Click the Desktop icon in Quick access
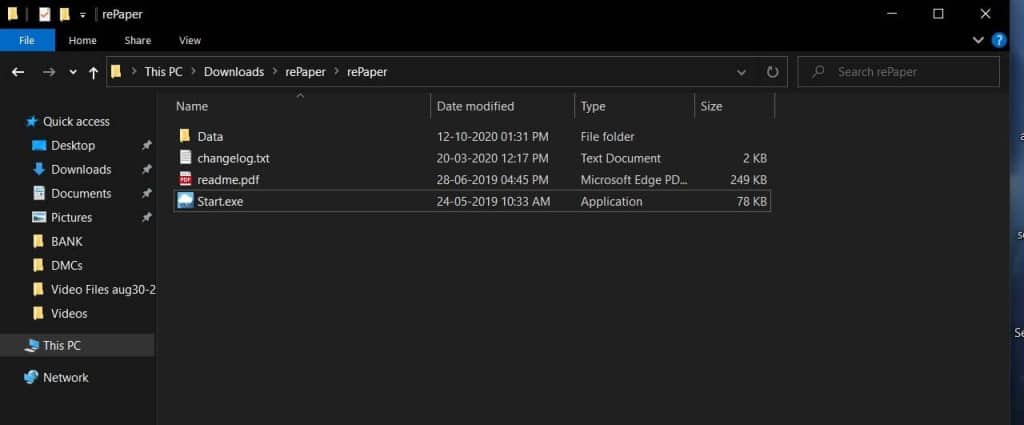The height and width of the screenshot is (425, 1024). pos(39,146)
